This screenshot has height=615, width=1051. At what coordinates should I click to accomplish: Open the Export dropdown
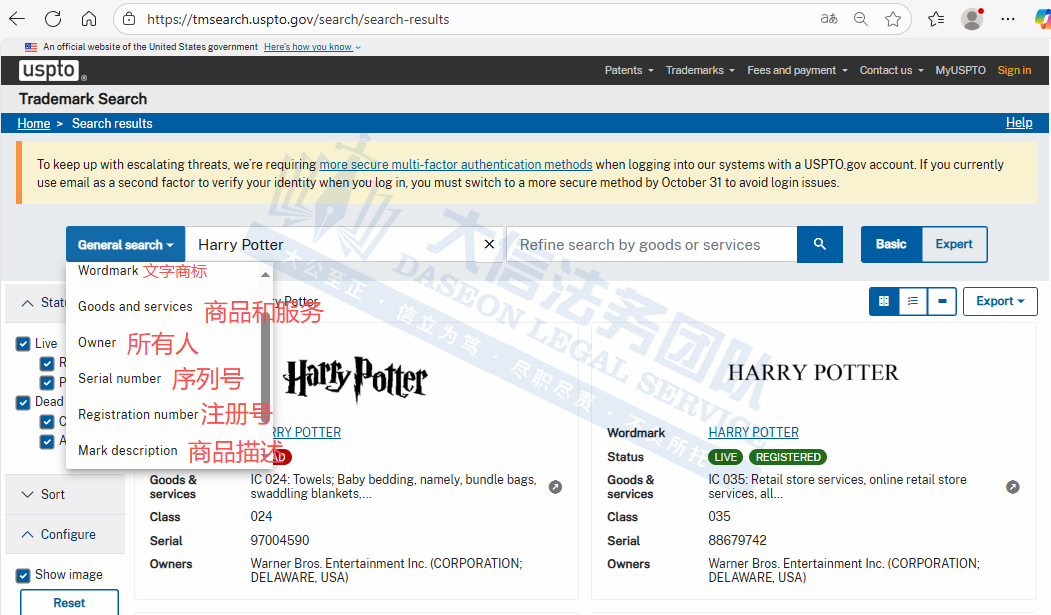(1000, 301)
